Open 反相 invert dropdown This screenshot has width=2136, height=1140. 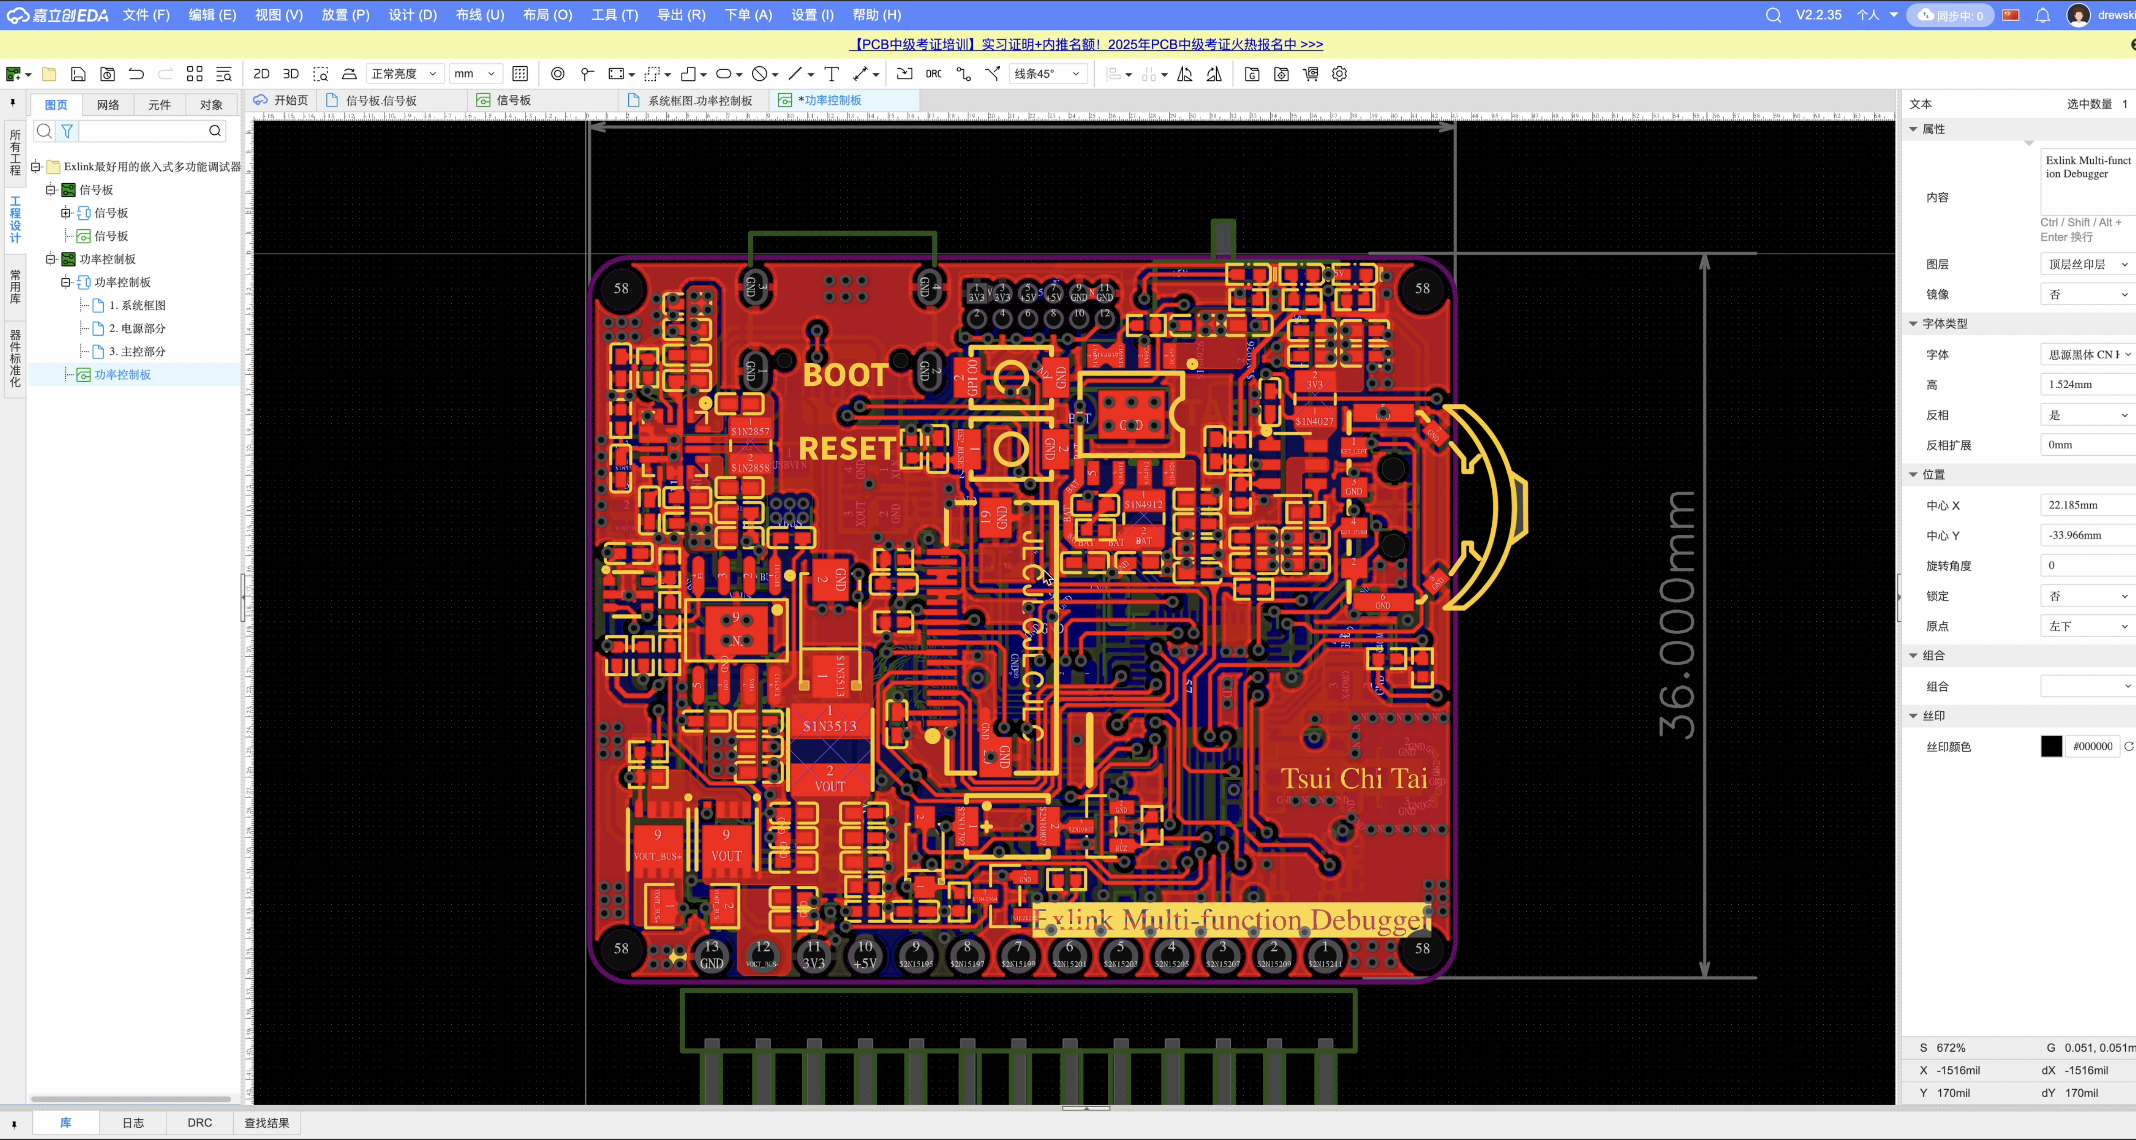point(2087,415)
